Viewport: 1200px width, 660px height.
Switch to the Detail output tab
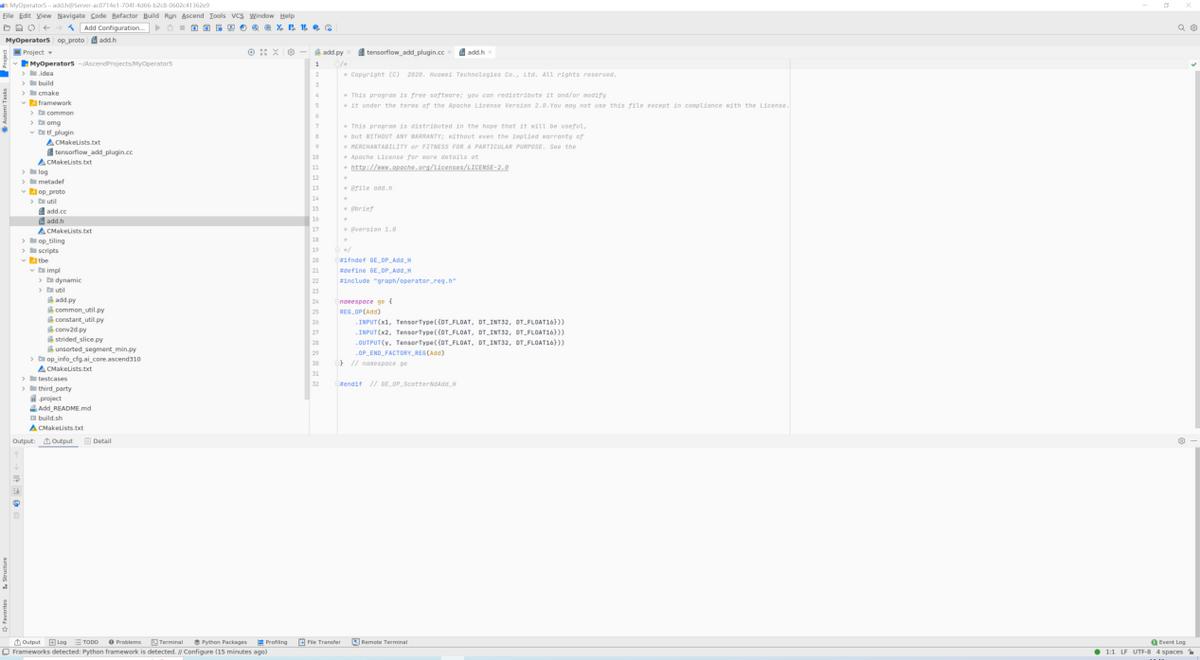(x=101, y=441)
